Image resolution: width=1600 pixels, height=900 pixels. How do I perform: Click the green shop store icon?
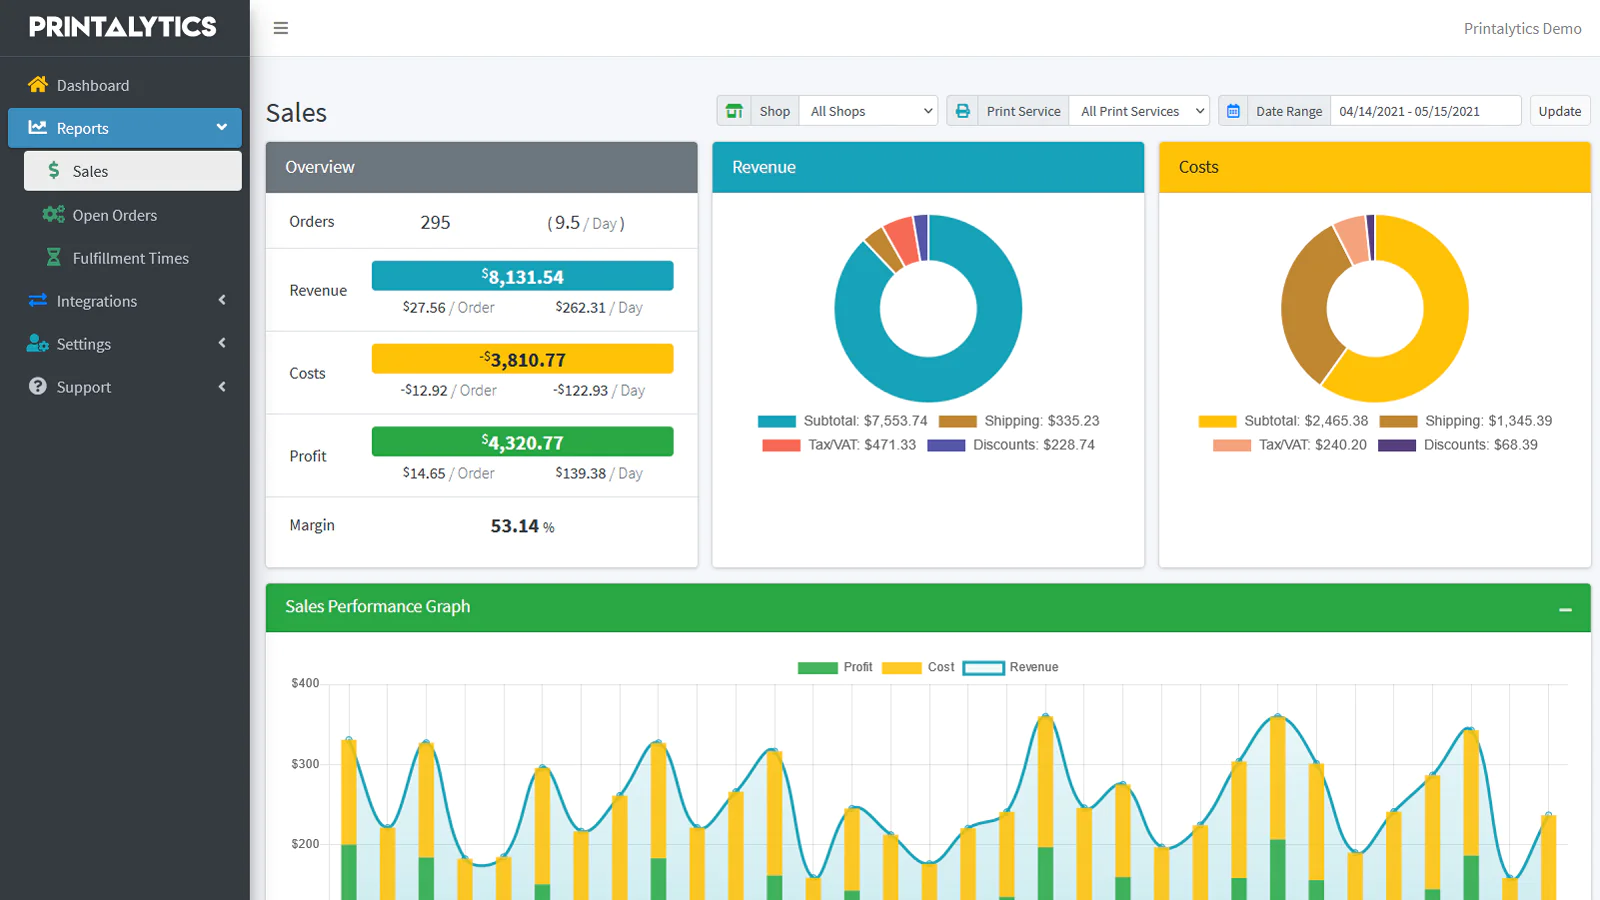point(734,111)
